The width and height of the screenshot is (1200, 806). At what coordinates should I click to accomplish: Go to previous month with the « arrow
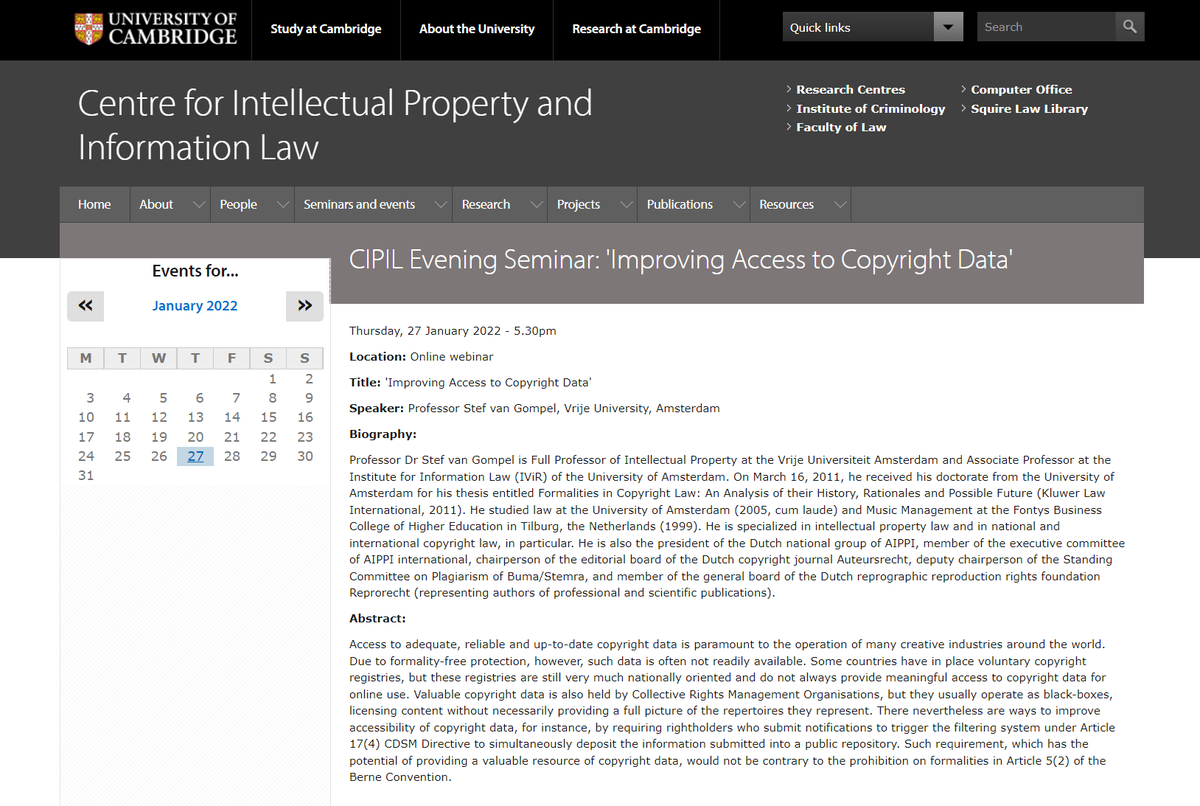(85, 306)
